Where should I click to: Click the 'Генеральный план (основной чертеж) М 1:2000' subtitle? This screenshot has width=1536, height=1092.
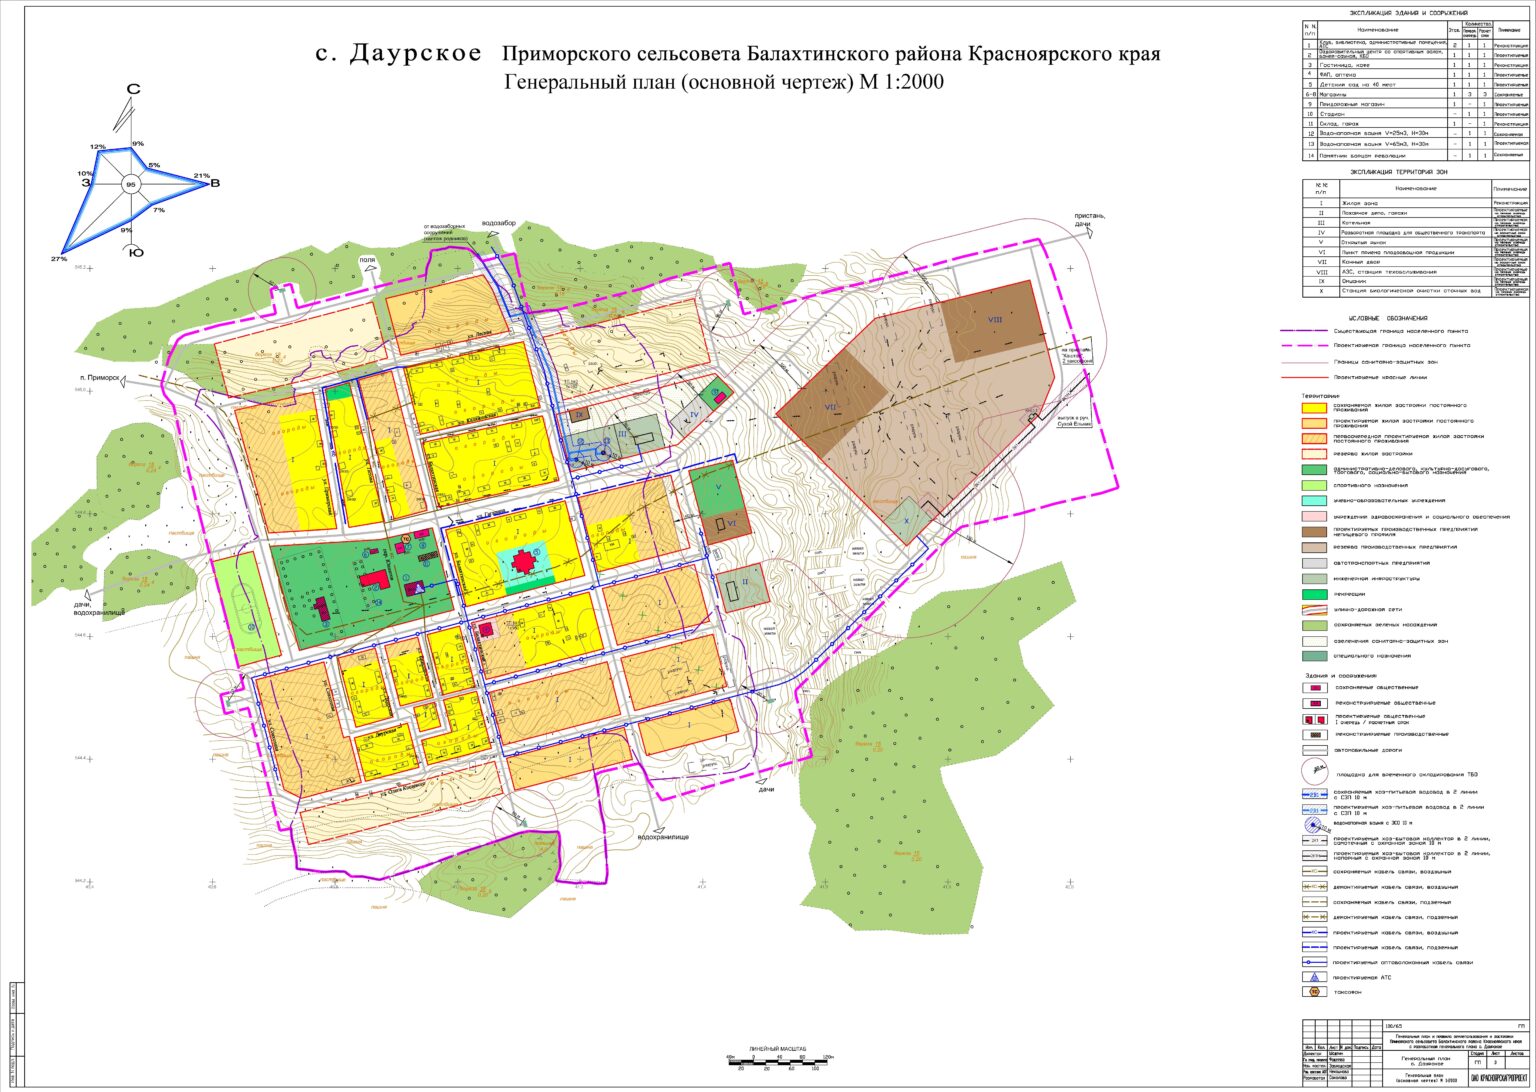tap(724, 83)
